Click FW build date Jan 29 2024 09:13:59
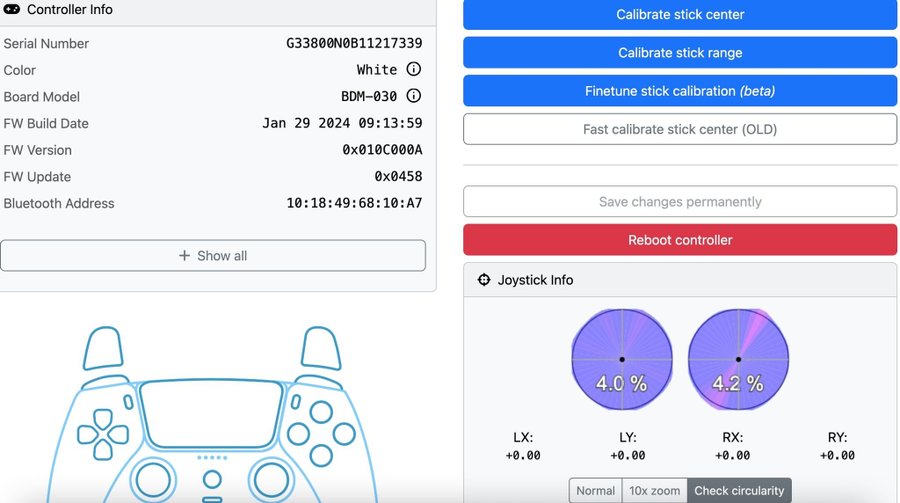Viewport: 900px width, 503px height. (x=342, y=123)
